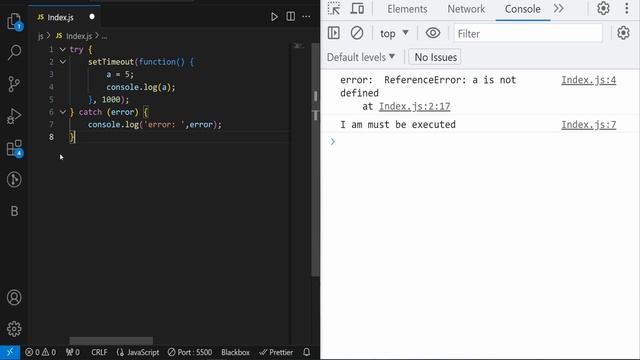Show the console sidebar
640x360 pixels.
[x=334, y=33]
